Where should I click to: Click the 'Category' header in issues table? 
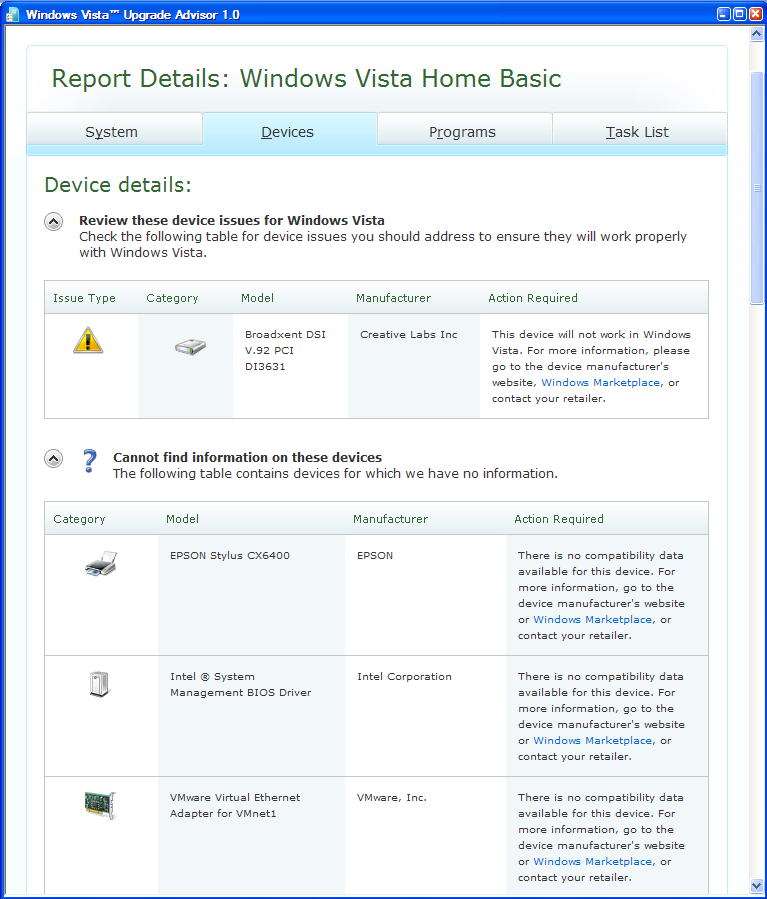click(172, 298)
